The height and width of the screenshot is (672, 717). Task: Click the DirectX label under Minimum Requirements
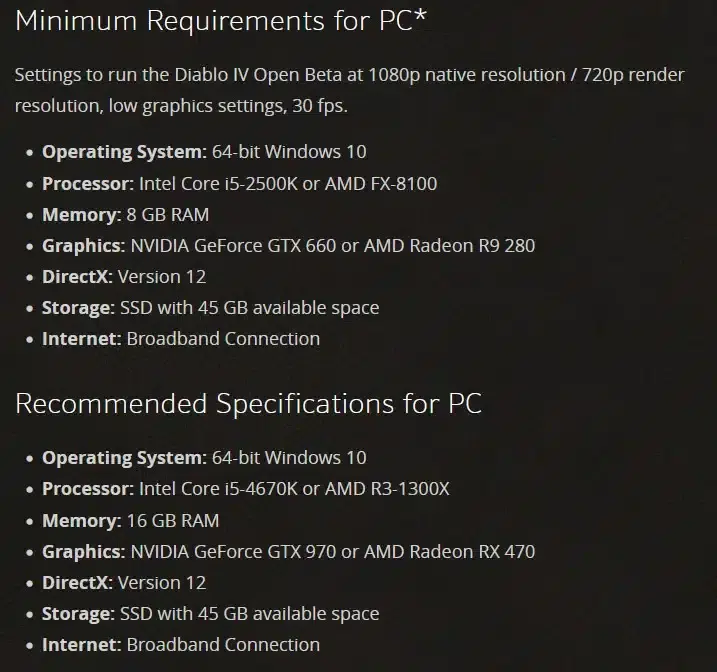click(78, 276)
